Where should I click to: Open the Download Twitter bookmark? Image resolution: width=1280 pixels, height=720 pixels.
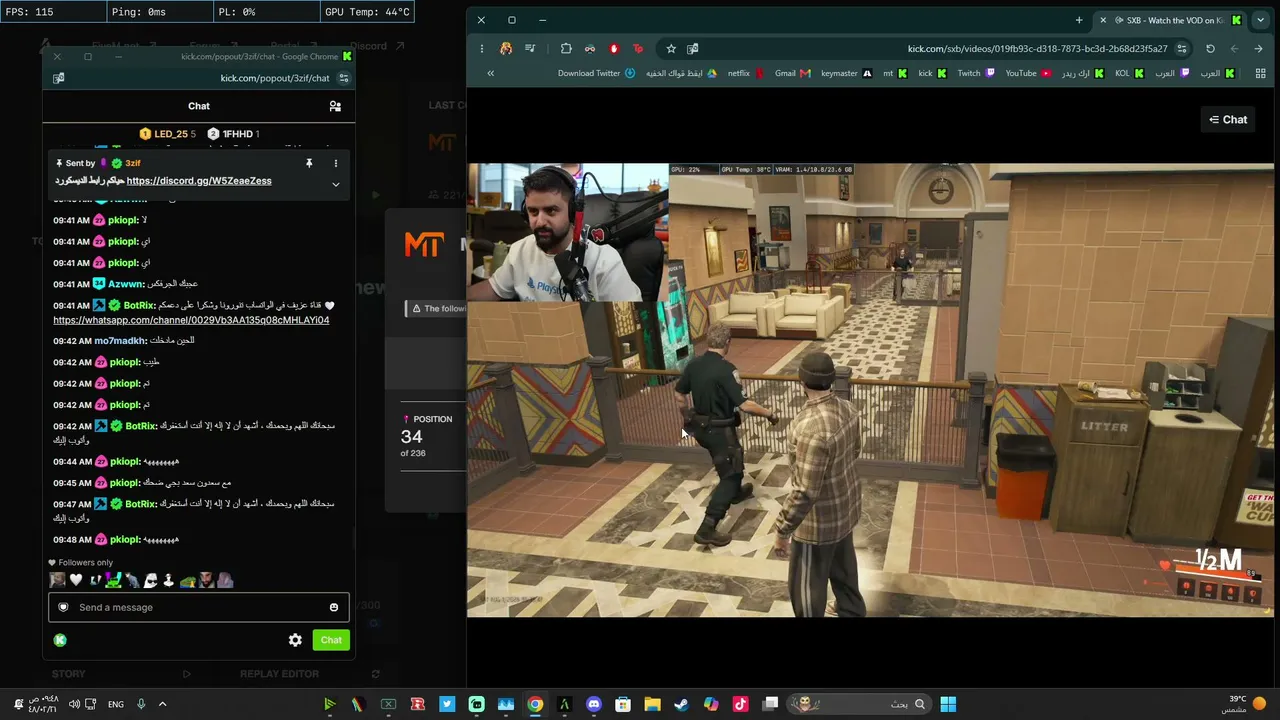coord(597,73)
